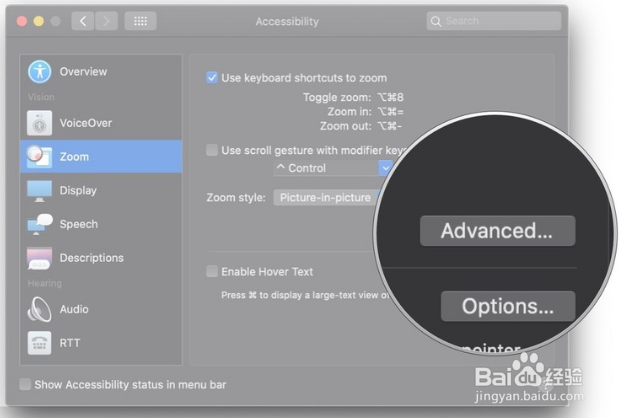Select the Audio label in sidebar
The image size is (619, 418).
tap(74, 309)
